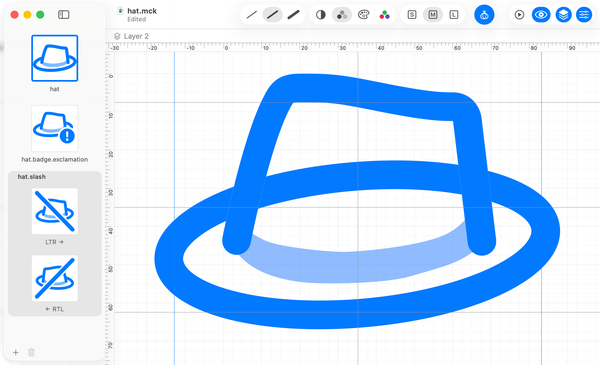Screen dimensions: 600x365
Task: Toggle the sidebar panel button
Action: coord(64,15)
